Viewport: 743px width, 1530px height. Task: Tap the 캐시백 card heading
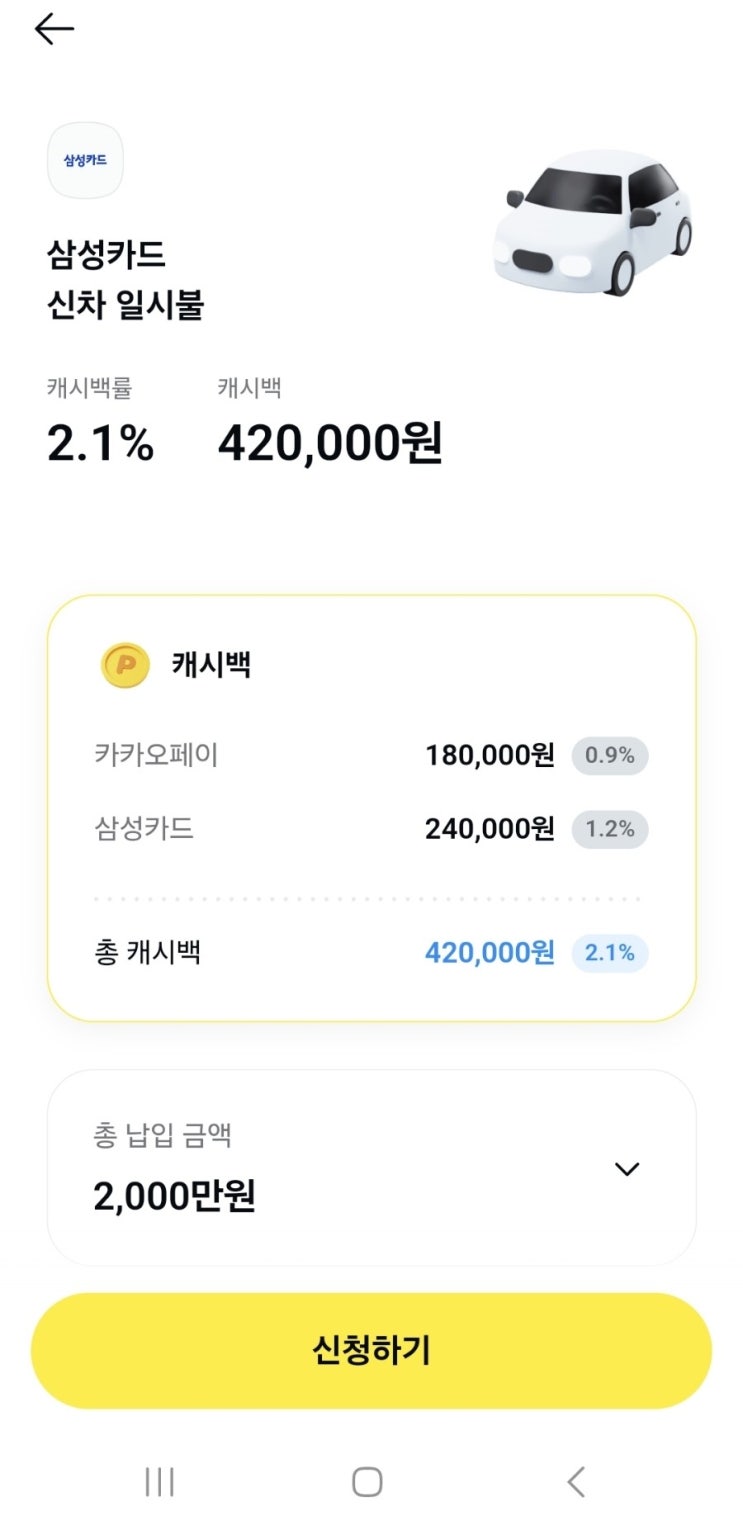click(x=211, y=666)
